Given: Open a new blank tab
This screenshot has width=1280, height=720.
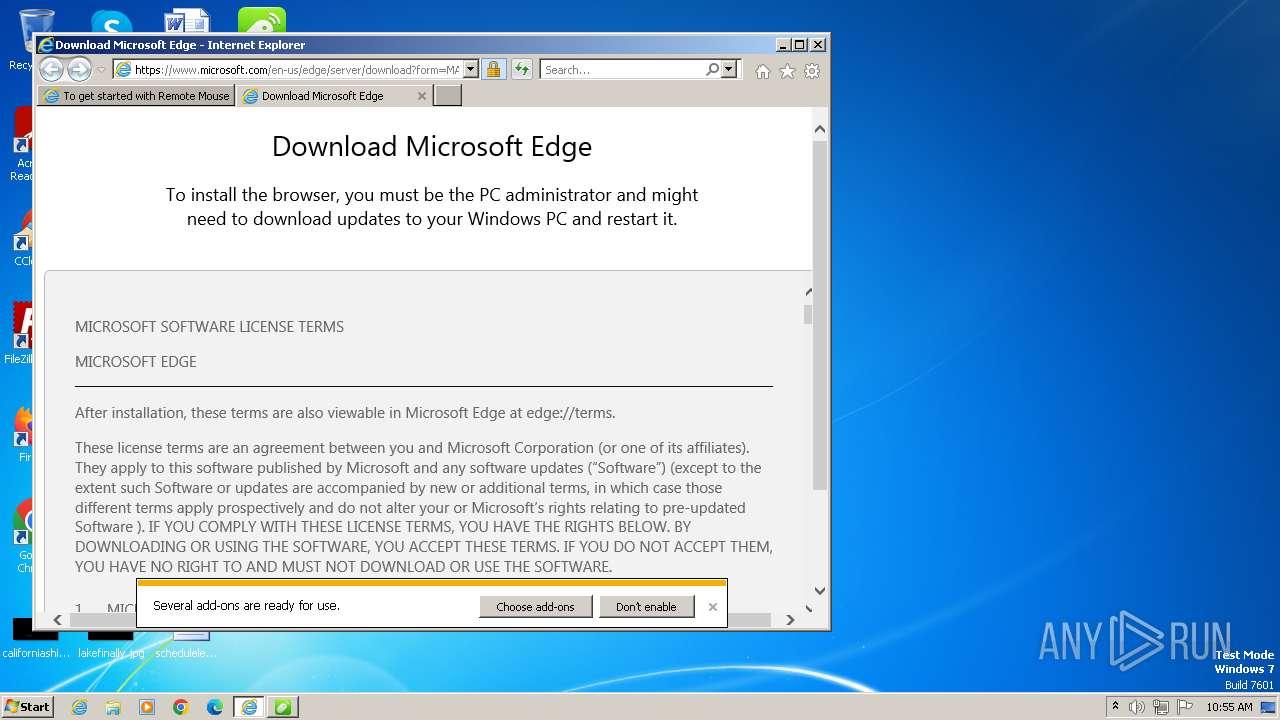Looking at the screenshot, I should click(447, 96).
